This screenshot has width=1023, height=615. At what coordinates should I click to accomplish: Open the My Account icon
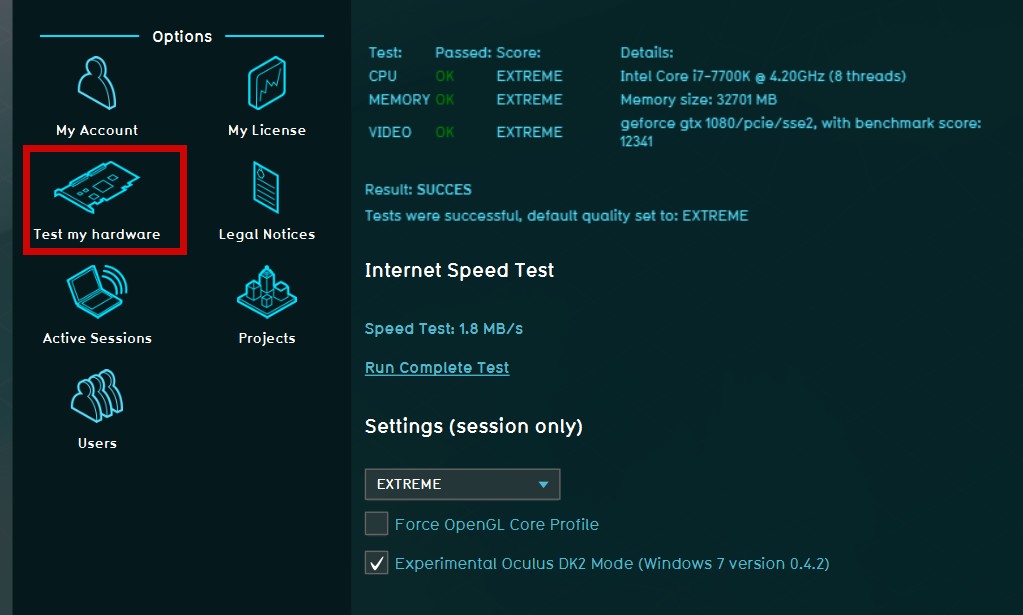coord(97,84)
